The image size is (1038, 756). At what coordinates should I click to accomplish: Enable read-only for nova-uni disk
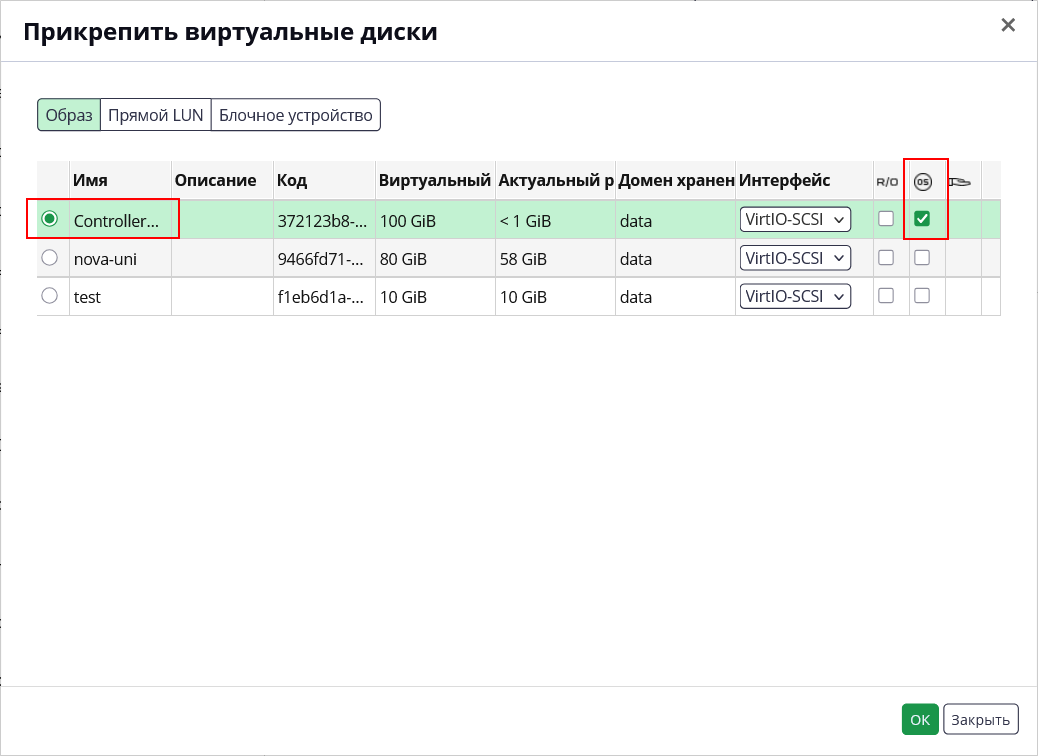tap(886, 258)
